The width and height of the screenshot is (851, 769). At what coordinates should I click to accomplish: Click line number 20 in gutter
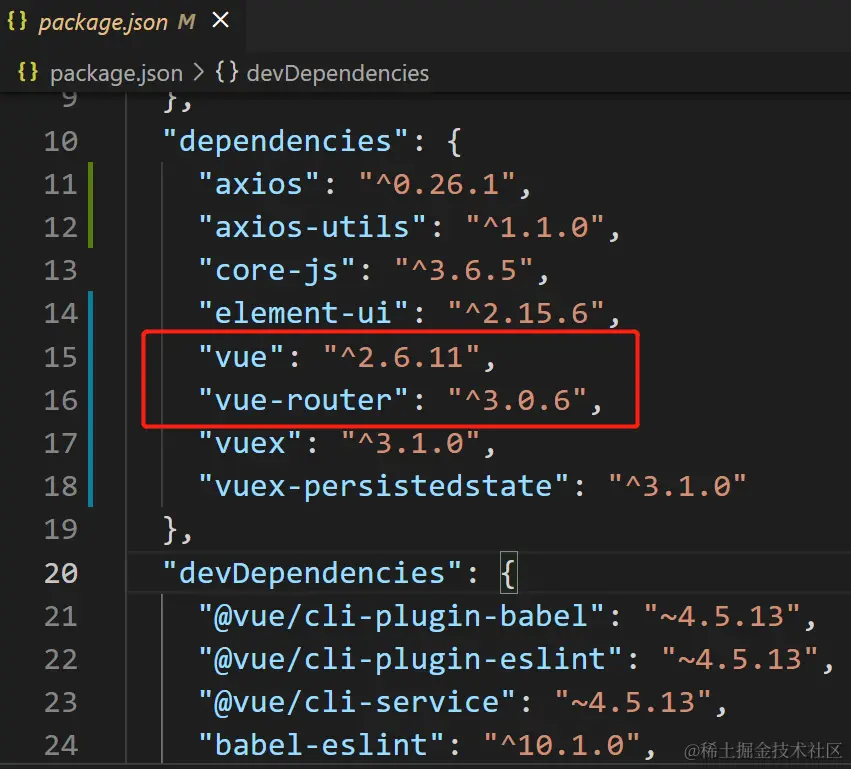(x=61, y=573)
